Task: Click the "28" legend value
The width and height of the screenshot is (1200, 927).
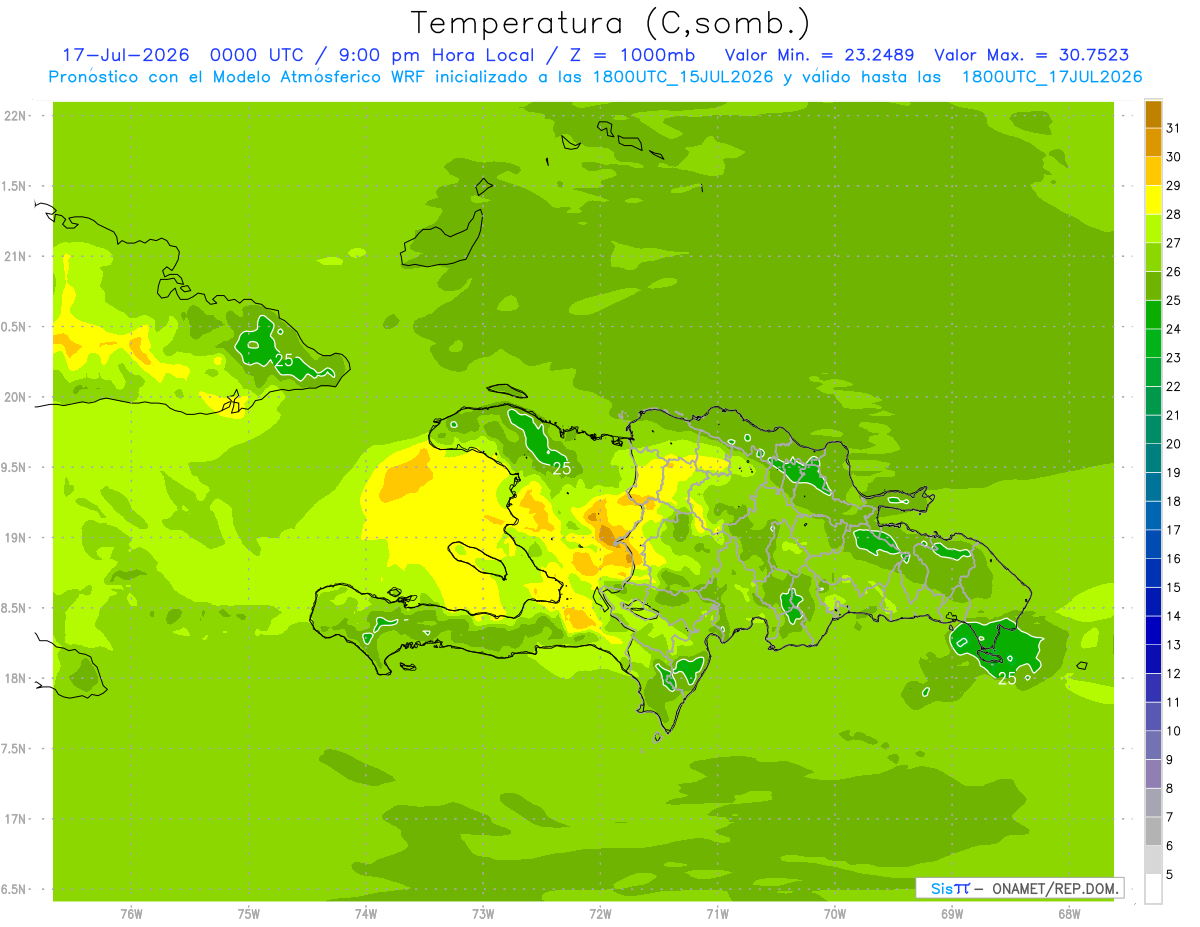Action: 1173,214
